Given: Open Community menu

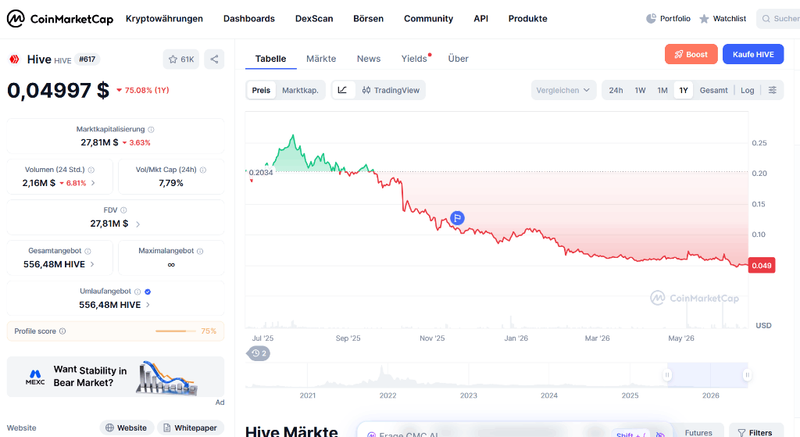Looking at the screenshot, I should pyautogui.click(x=429, y=19).
